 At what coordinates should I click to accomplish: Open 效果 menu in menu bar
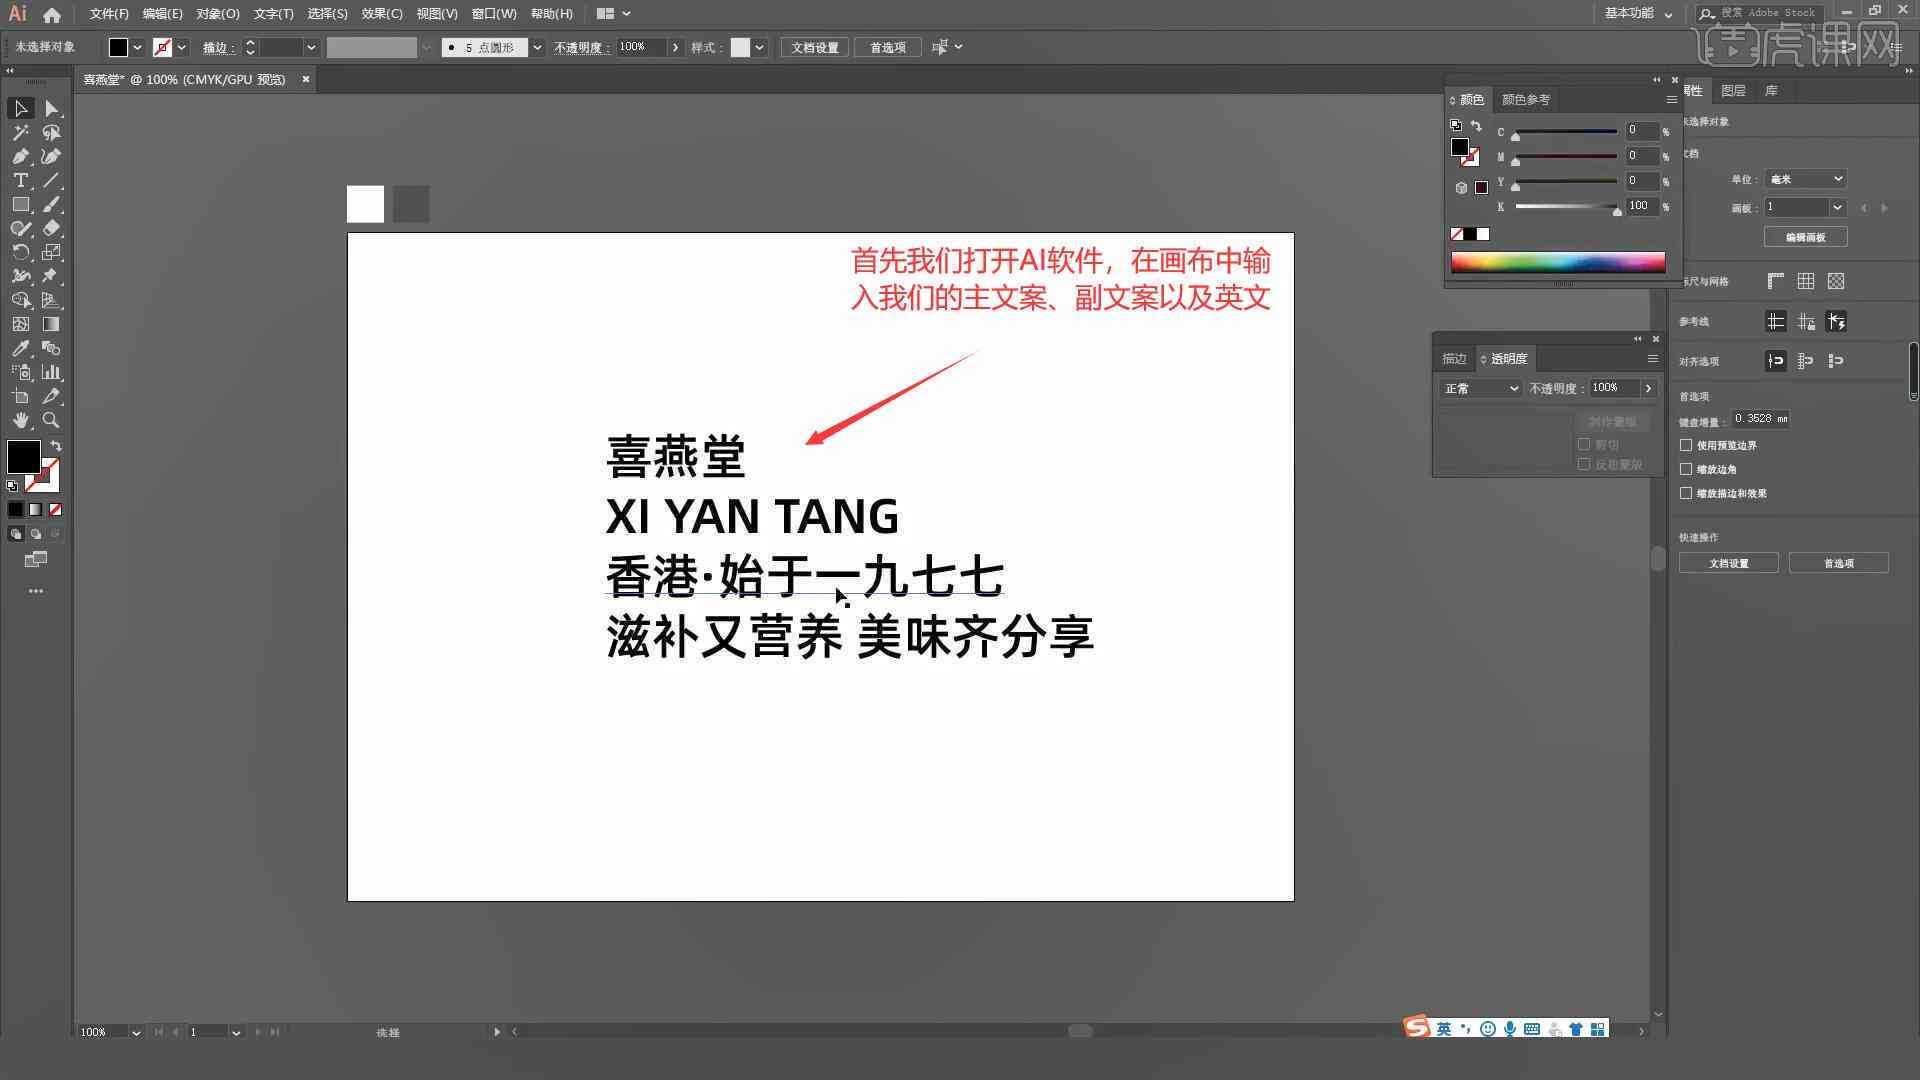[x=377, y=13]
